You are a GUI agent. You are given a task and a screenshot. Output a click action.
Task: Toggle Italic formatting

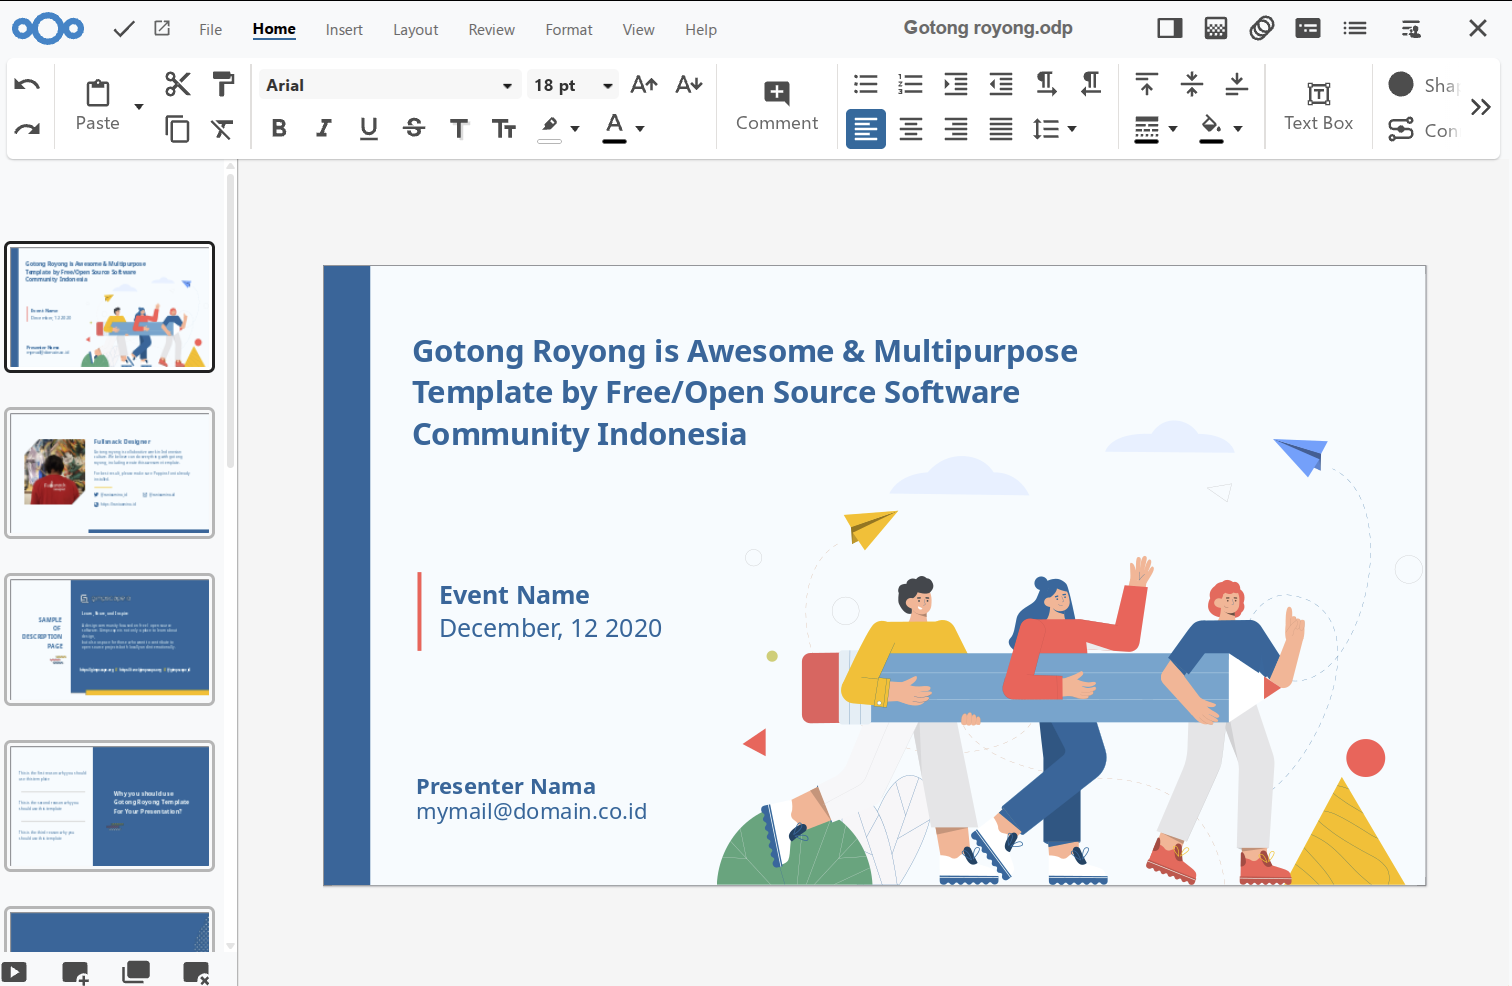coord(323,128)
